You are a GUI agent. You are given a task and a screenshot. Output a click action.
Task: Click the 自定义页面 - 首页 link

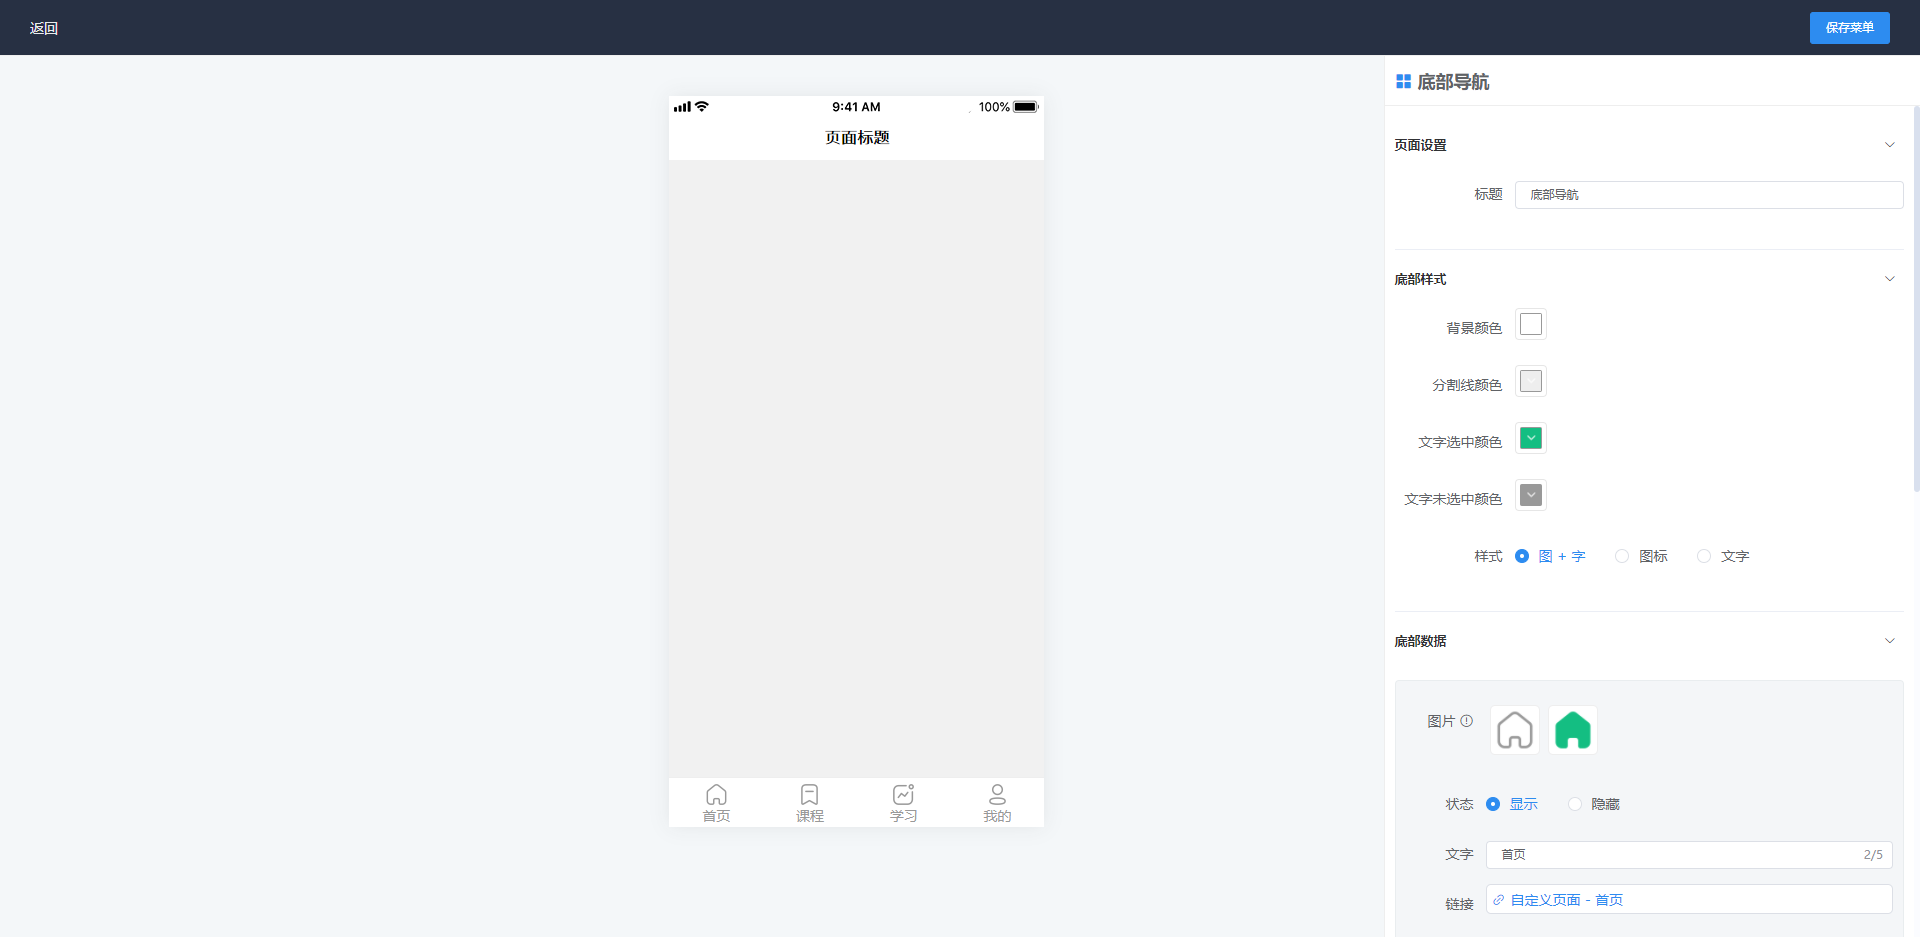pos(1567,900)
